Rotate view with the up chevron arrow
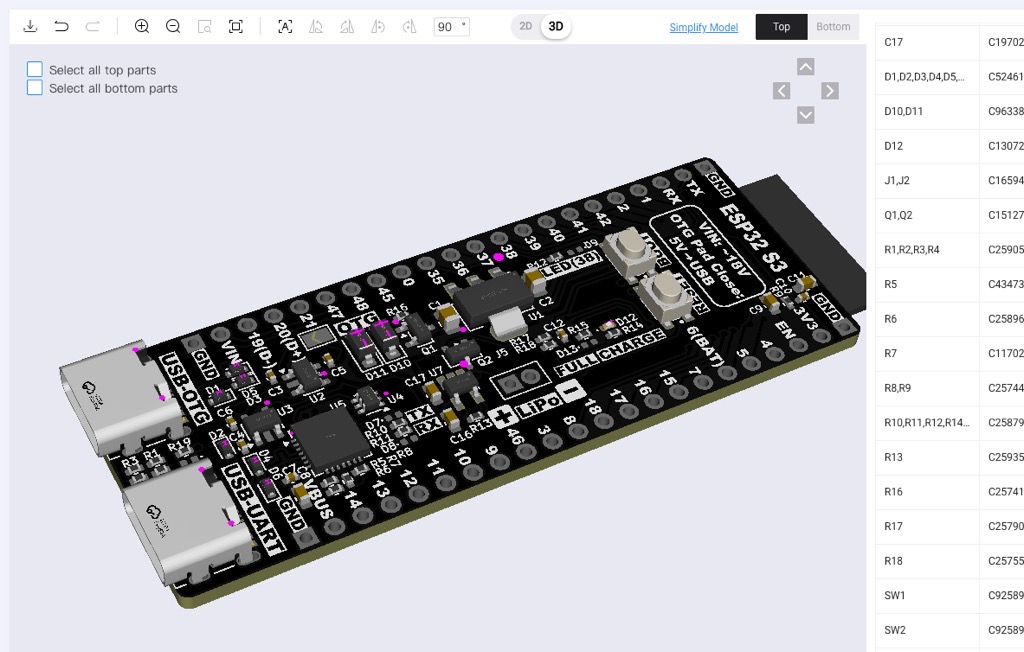Screen dimensions: 1024x652 (x=805, y=67)
